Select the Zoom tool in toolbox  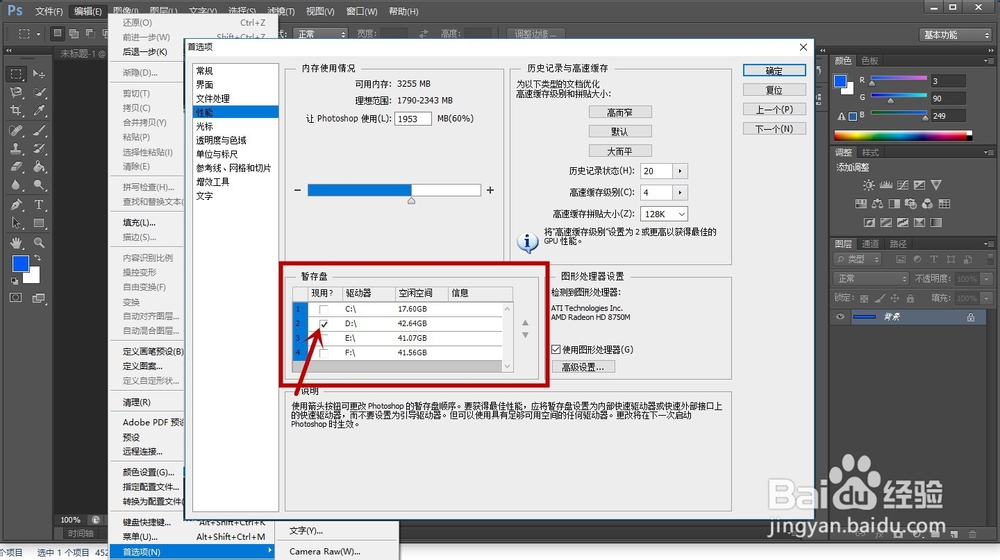39,242
